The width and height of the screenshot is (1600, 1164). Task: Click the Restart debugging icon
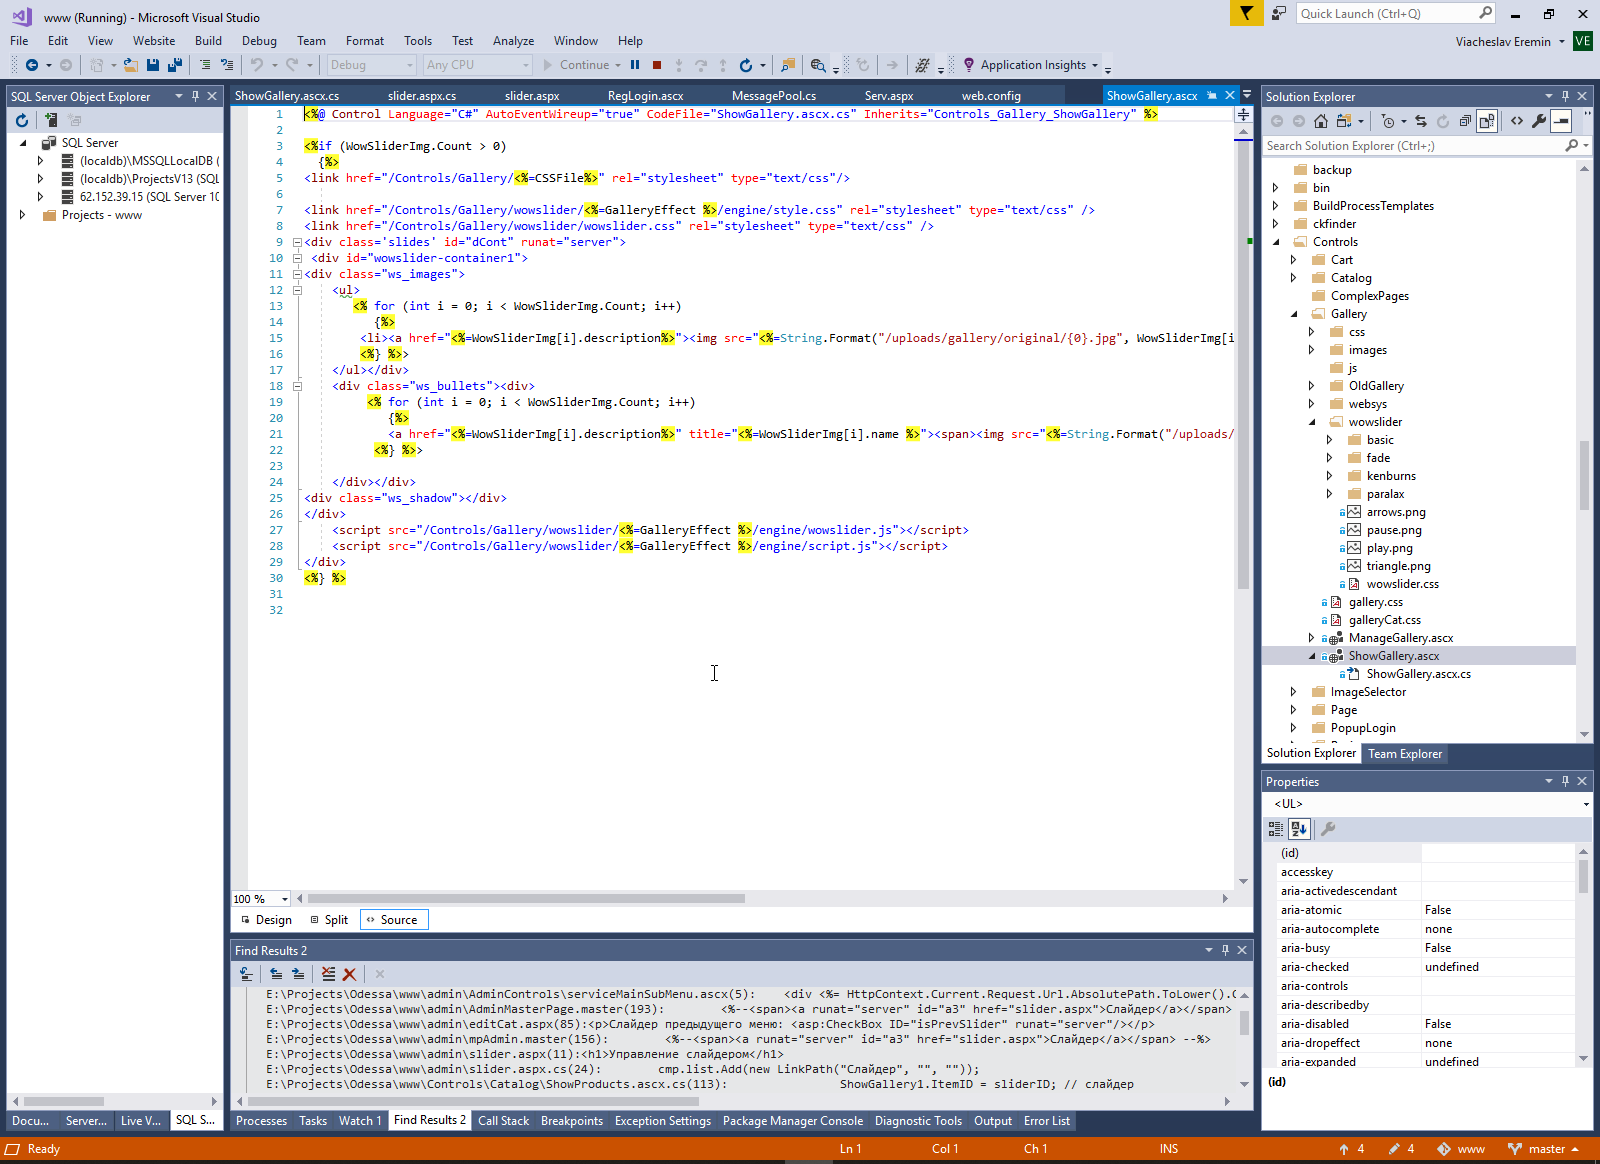coord(745,65)
